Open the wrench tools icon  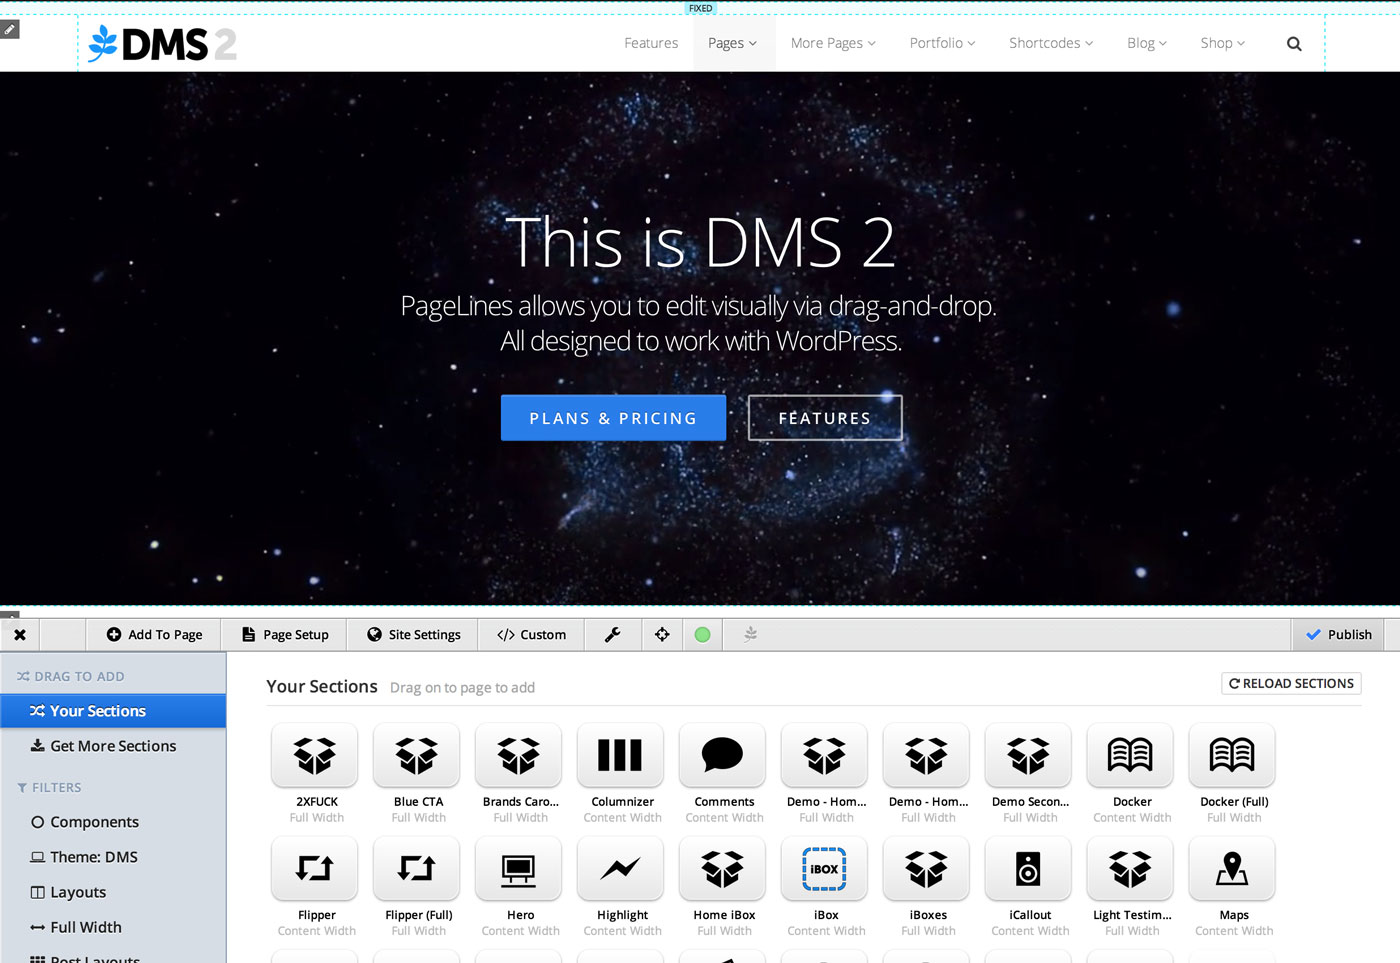point(613,635)
